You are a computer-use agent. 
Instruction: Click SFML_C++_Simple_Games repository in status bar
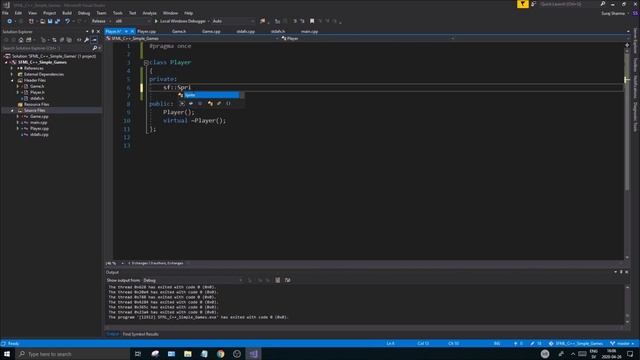click(x=576, y=344)
